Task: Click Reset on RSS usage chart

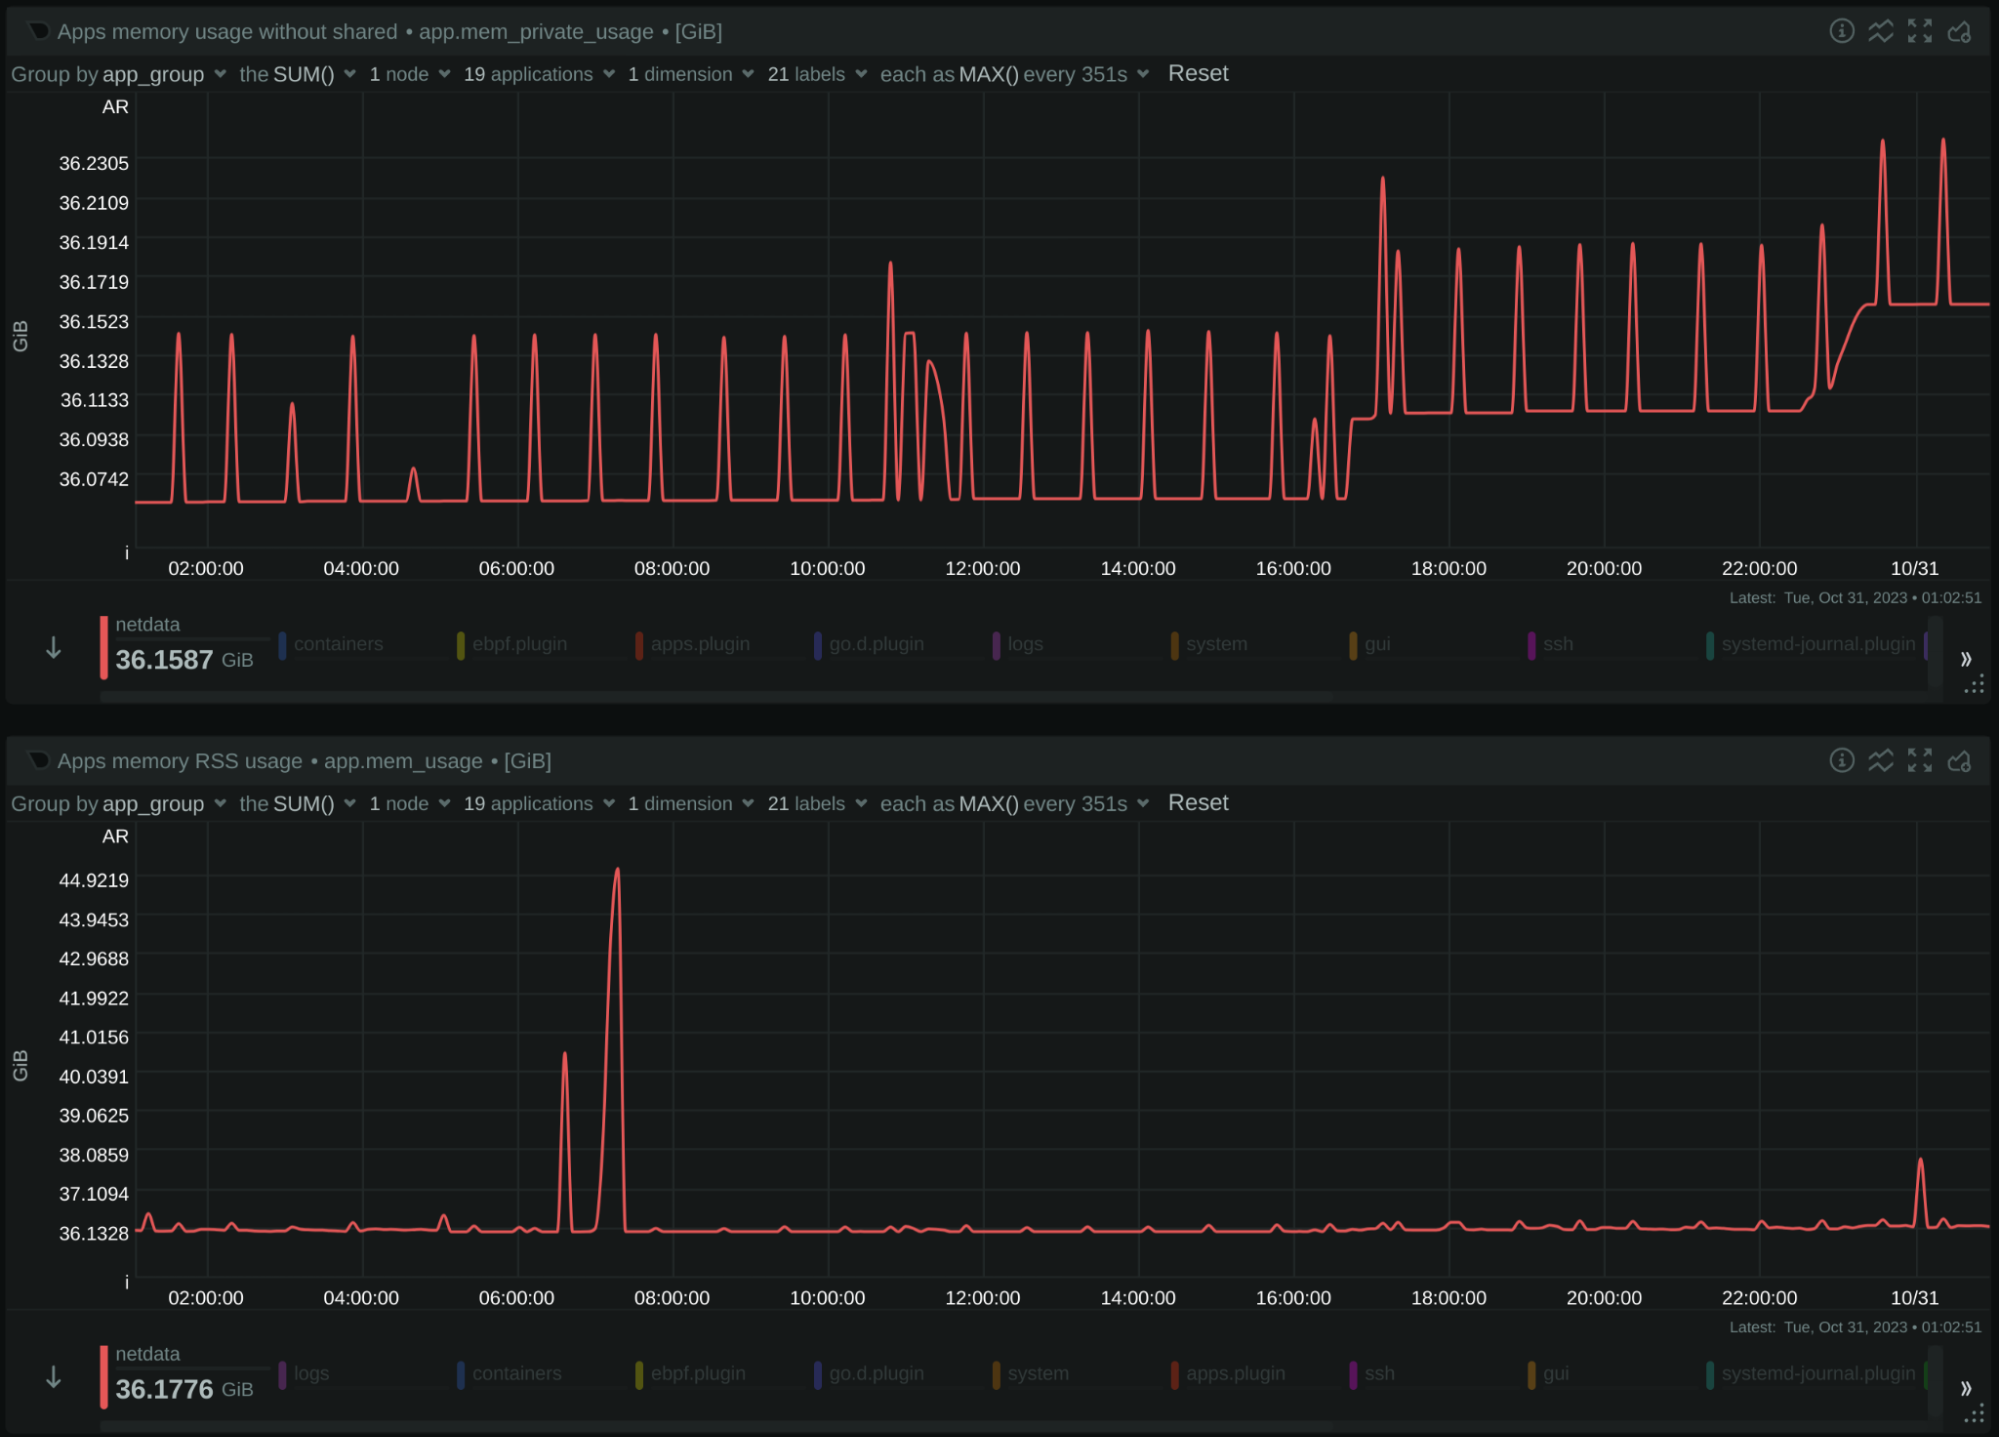Action: 1197,803
